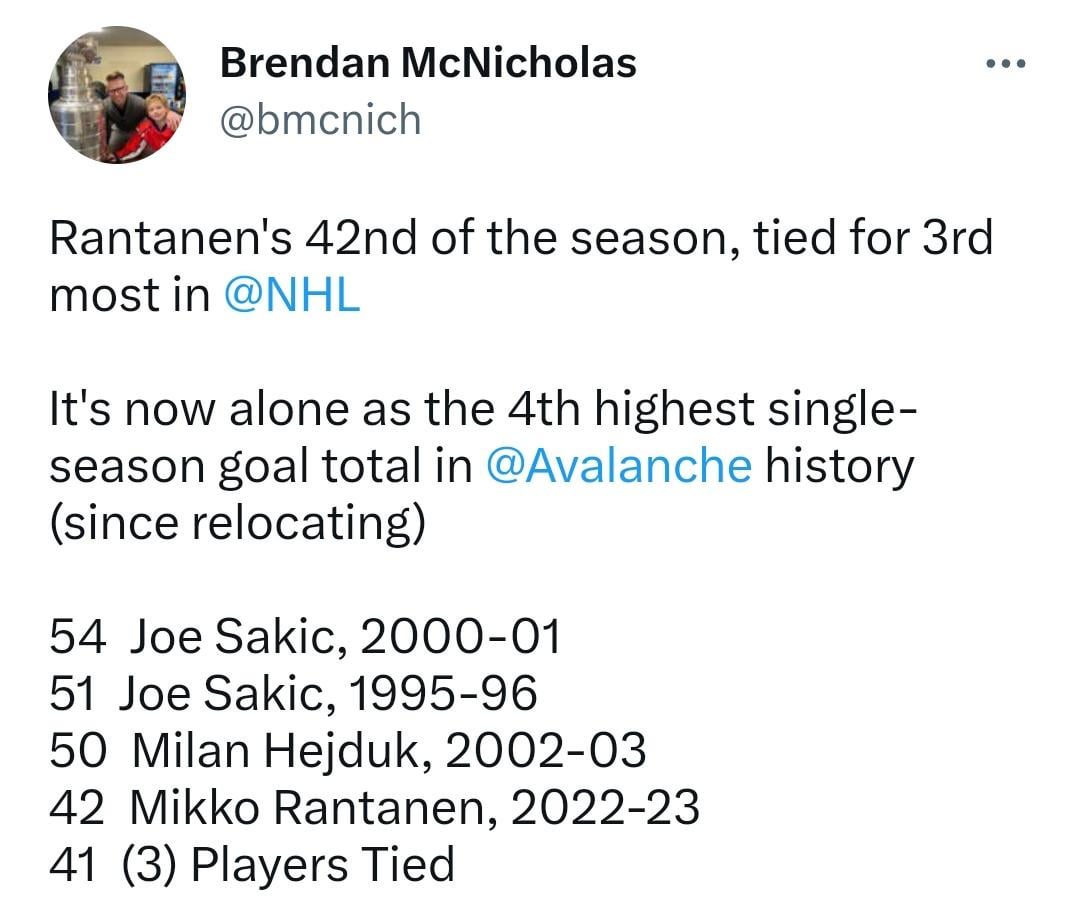
Task: Click the "41 (3) Players Tied" line
Action: 252,863
